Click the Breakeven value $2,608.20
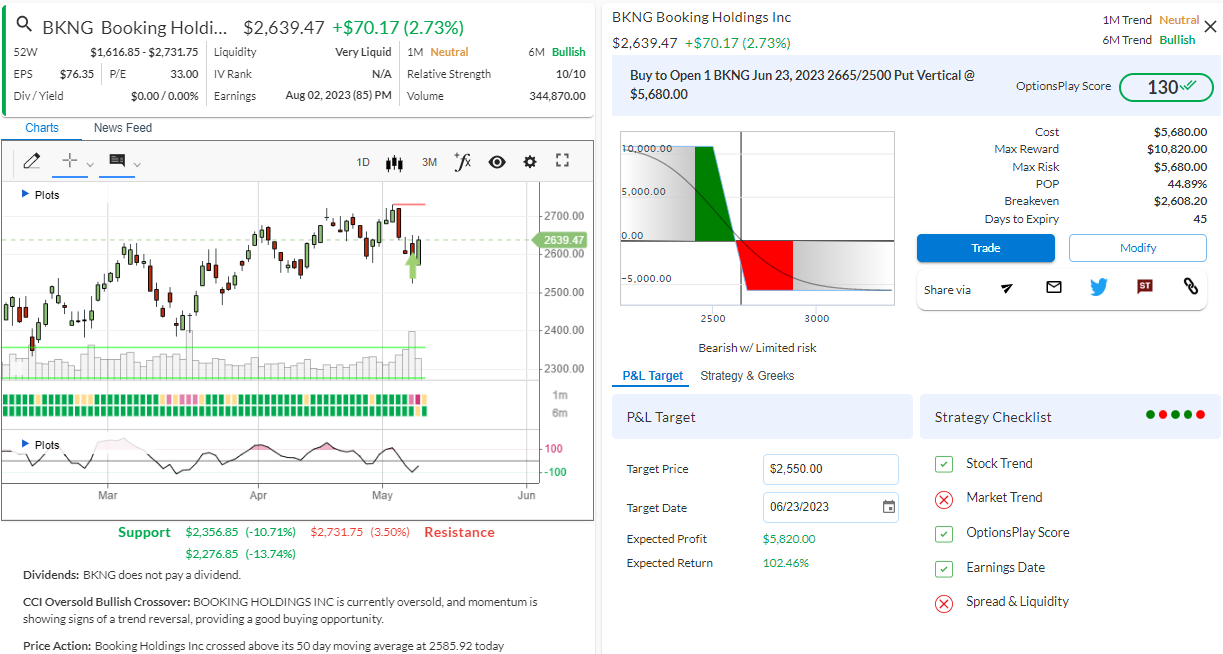The height and width of the screenshot is (654, 1223). tap(1180, 201)
